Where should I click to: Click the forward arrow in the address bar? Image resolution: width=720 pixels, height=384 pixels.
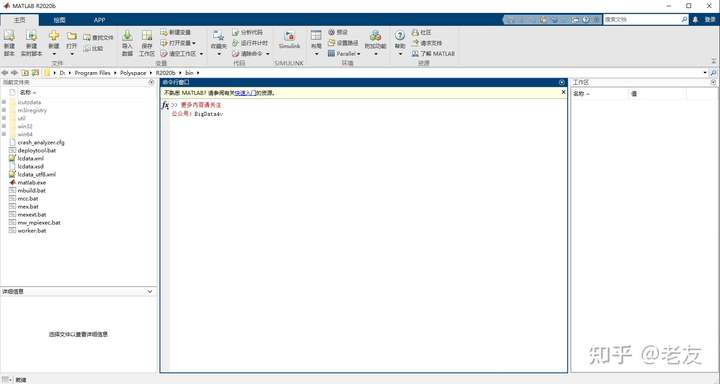[x=14, y=73]
